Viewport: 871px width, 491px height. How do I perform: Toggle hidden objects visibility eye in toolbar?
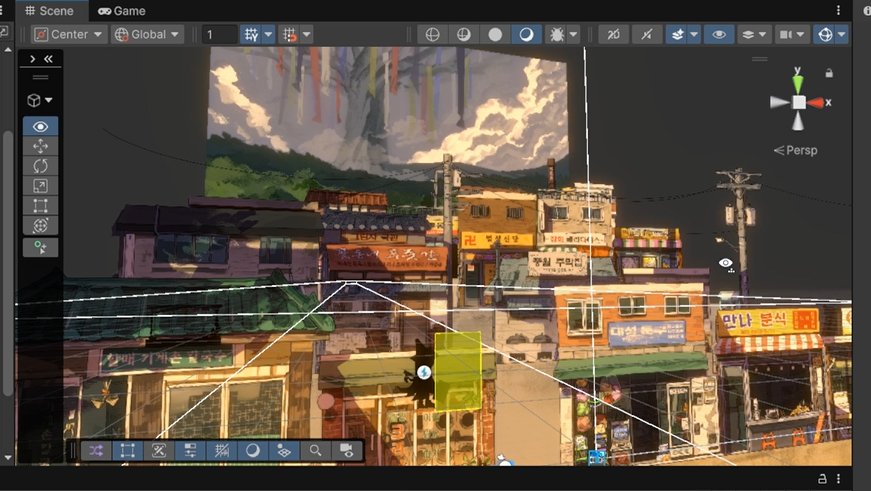tap(719, 34)
